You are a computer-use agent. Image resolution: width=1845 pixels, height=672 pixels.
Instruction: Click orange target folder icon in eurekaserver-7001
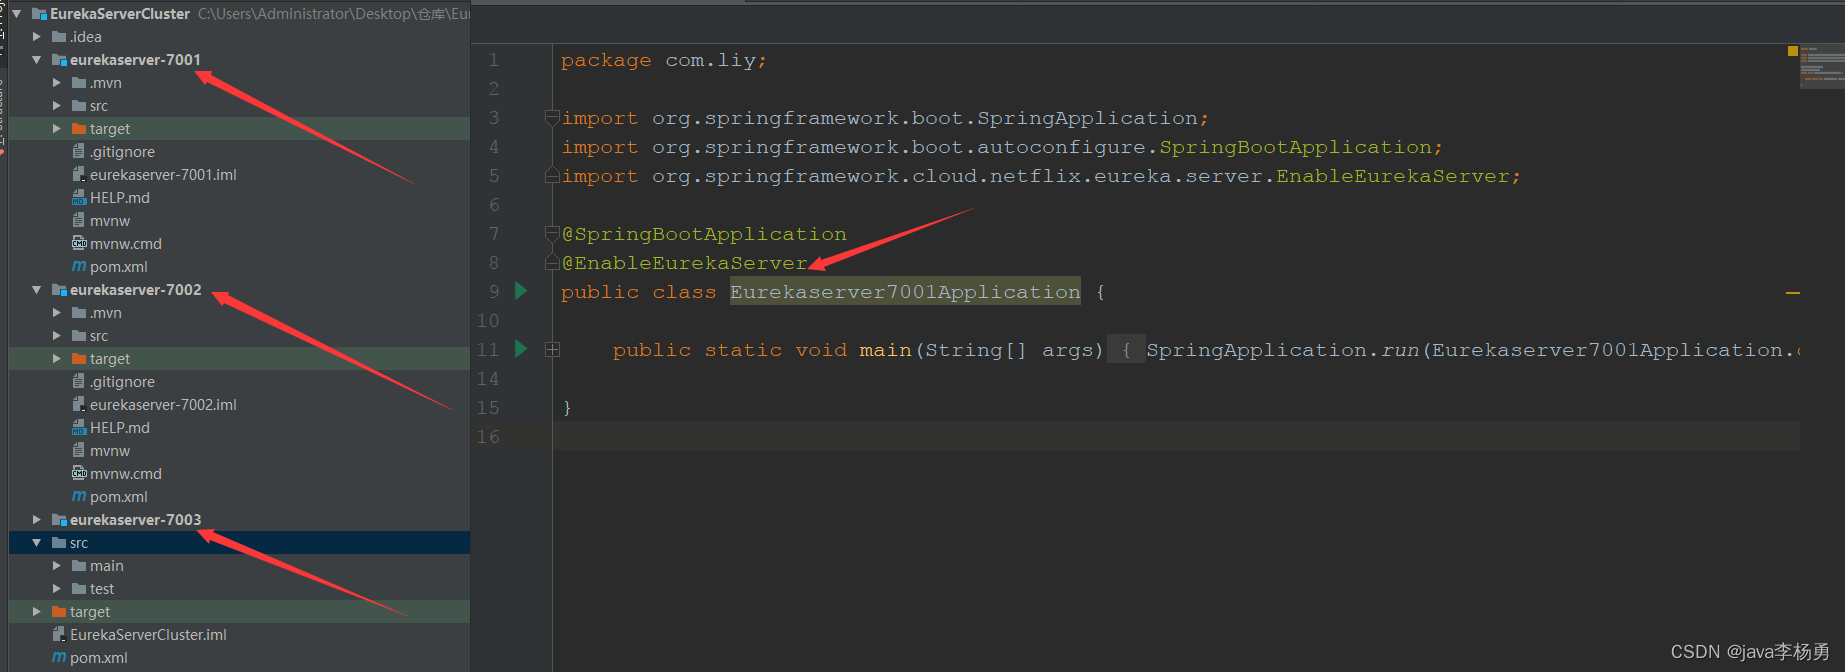coord(79,129)
